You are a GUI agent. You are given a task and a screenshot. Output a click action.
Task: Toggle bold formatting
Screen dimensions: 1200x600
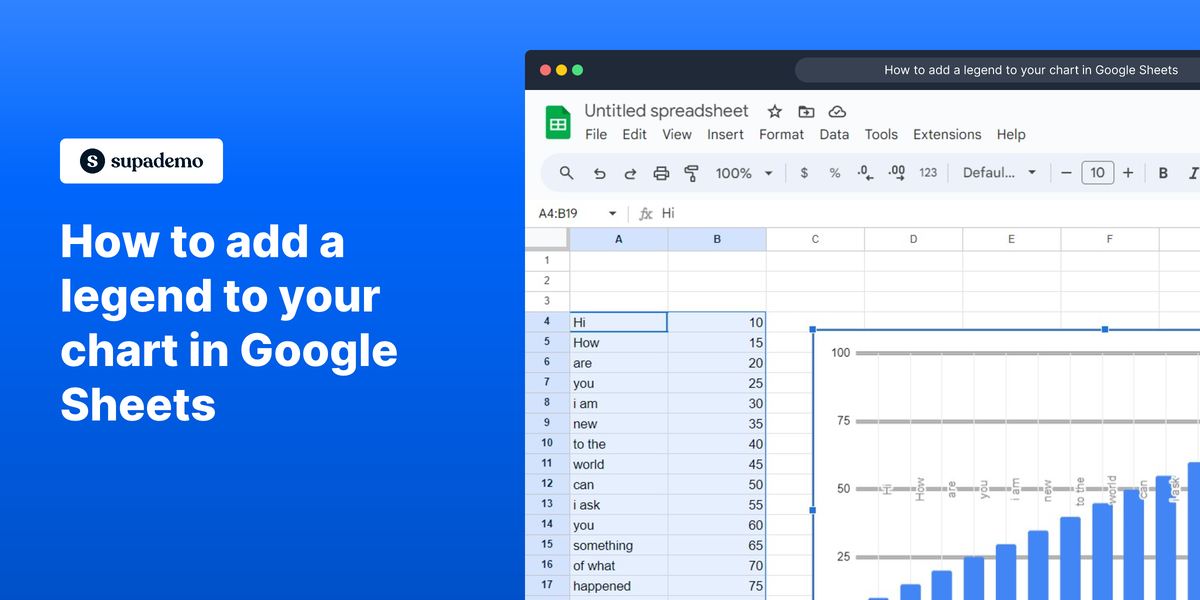(1163, 172)
